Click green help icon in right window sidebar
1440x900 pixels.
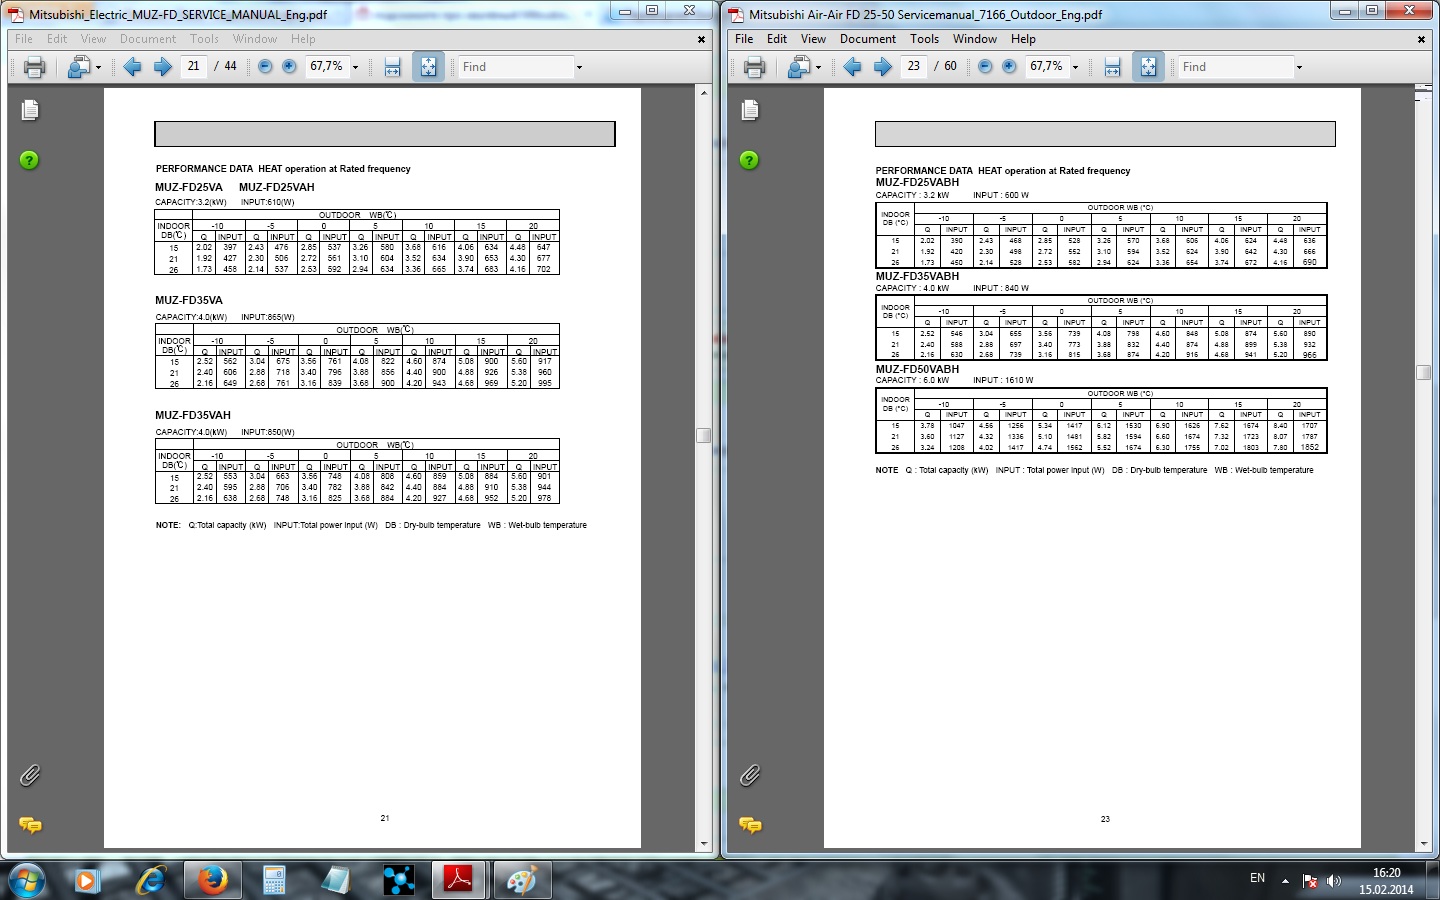click(x=749, y=160)
